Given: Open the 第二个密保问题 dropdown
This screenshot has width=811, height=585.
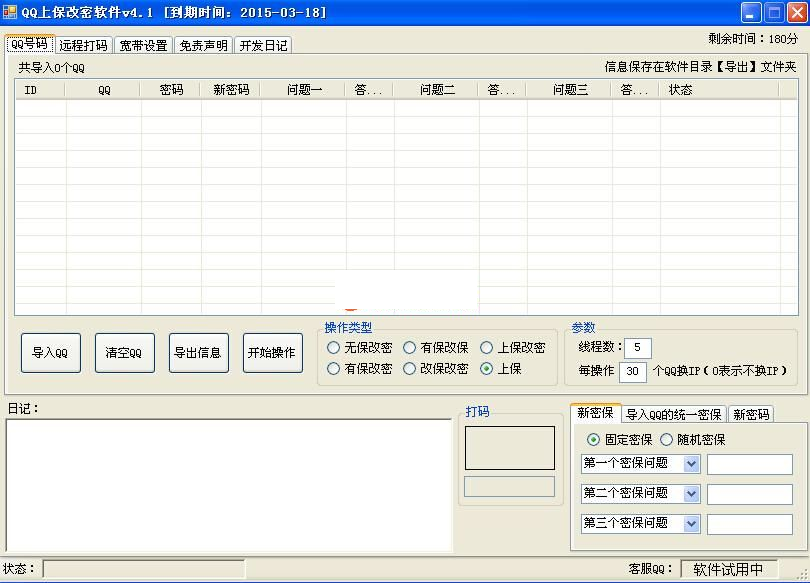Looking at the screenshot, I should pos(691,494).
